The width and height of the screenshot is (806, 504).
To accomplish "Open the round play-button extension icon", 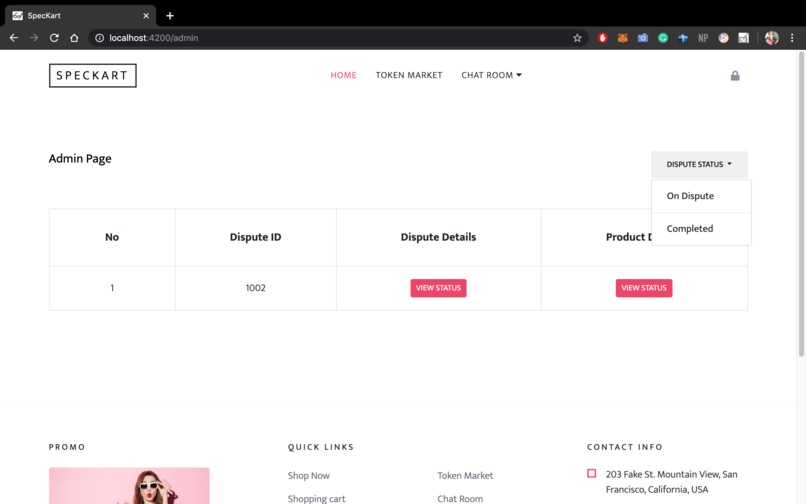I will coord(723,38).
